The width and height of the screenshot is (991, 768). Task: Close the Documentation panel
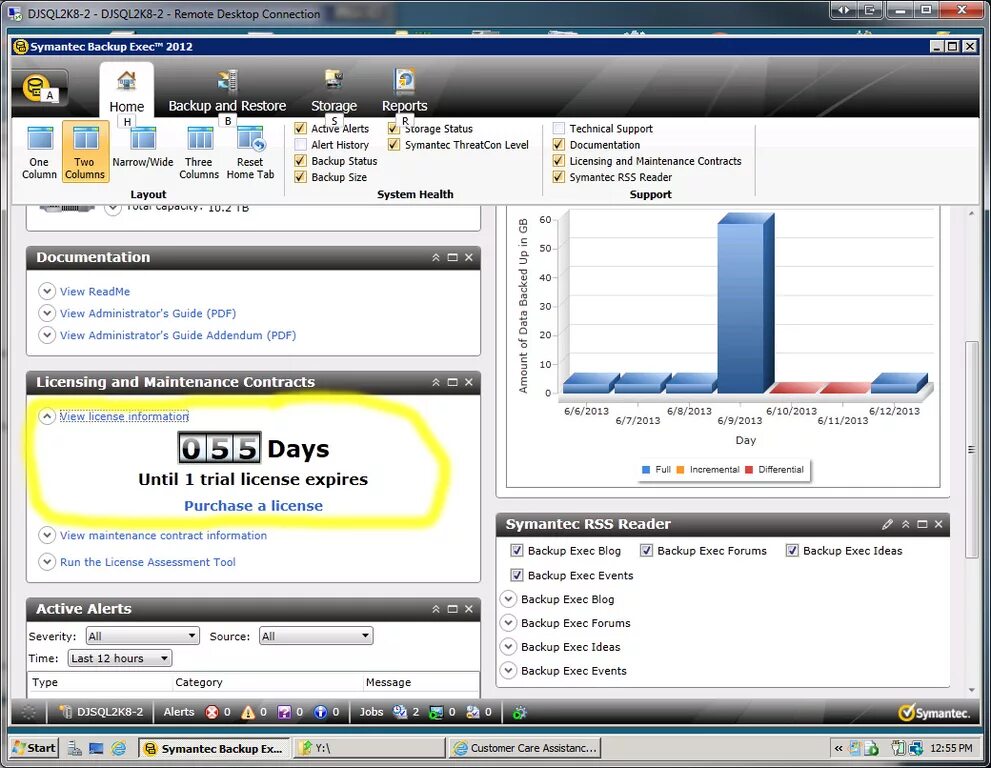click(x=468, y=257)
